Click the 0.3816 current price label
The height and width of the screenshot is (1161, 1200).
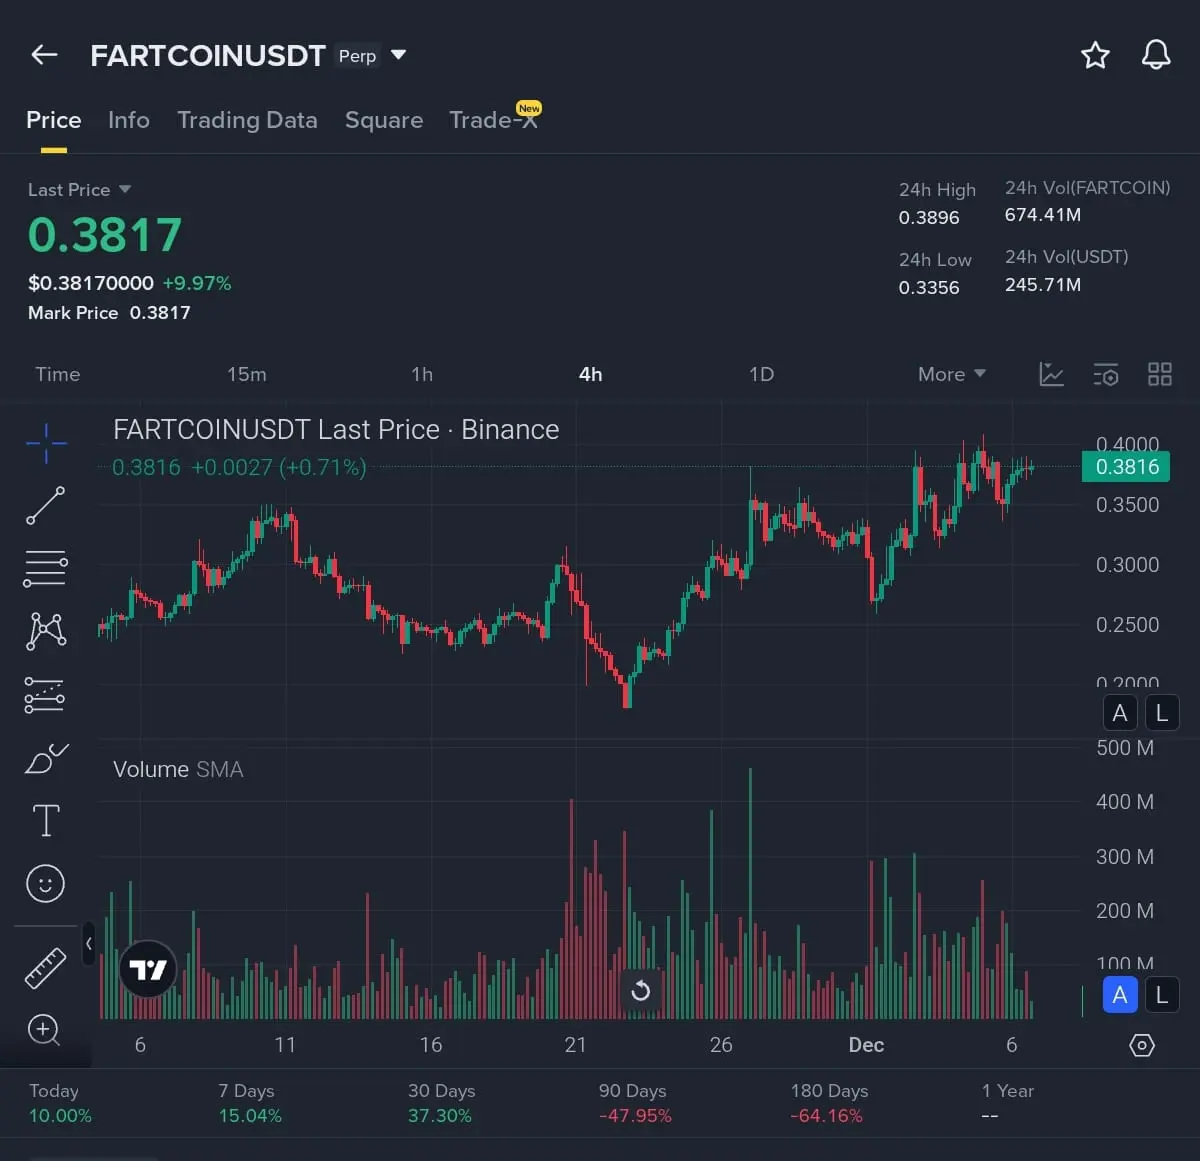point(1127,467)
